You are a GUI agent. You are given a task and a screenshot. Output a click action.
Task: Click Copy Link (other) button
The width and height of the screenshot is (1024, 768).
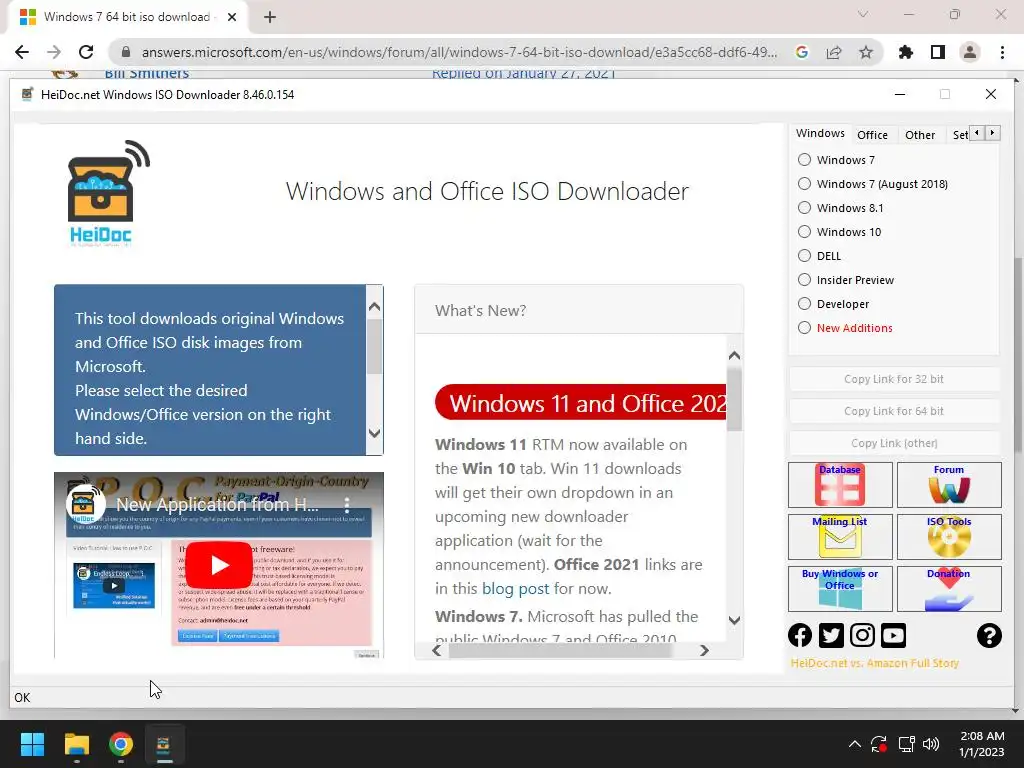pyautogui.click(x=893, y=443)
